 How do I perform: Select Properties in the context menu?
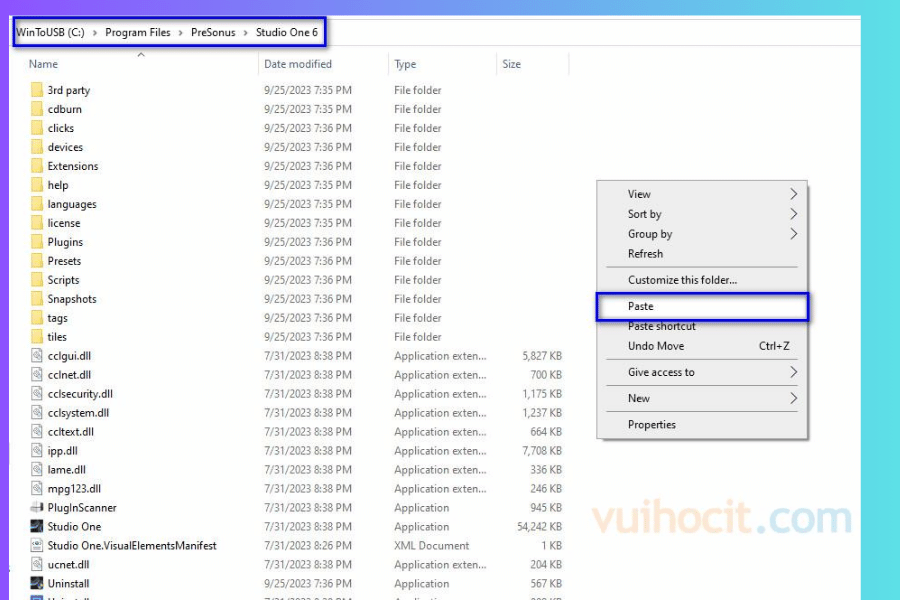(x=652, y=425)
